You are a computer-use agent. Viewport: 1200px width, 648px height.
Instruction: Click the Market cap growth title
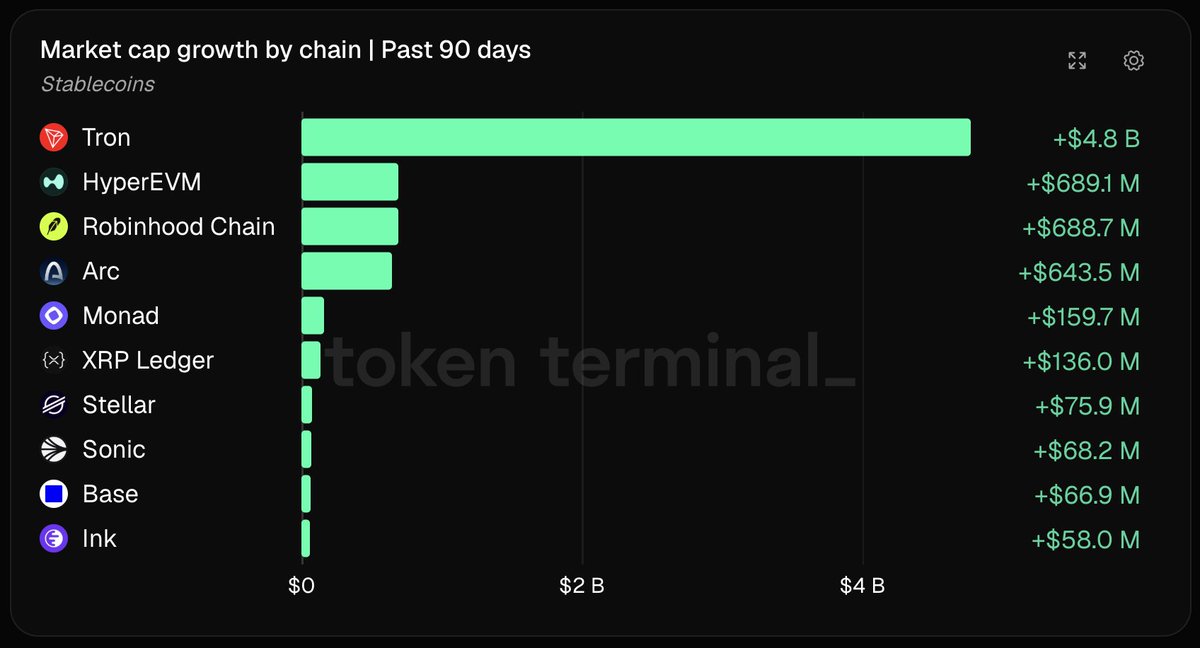pos(285,50)
